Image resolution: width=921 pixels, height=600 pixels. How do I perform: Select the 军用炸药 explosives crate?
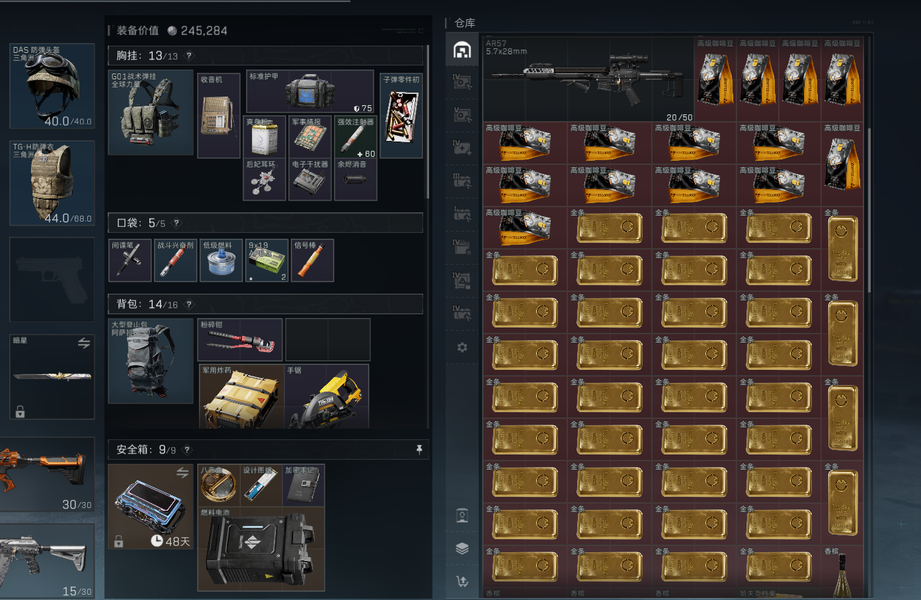(242, 396)
